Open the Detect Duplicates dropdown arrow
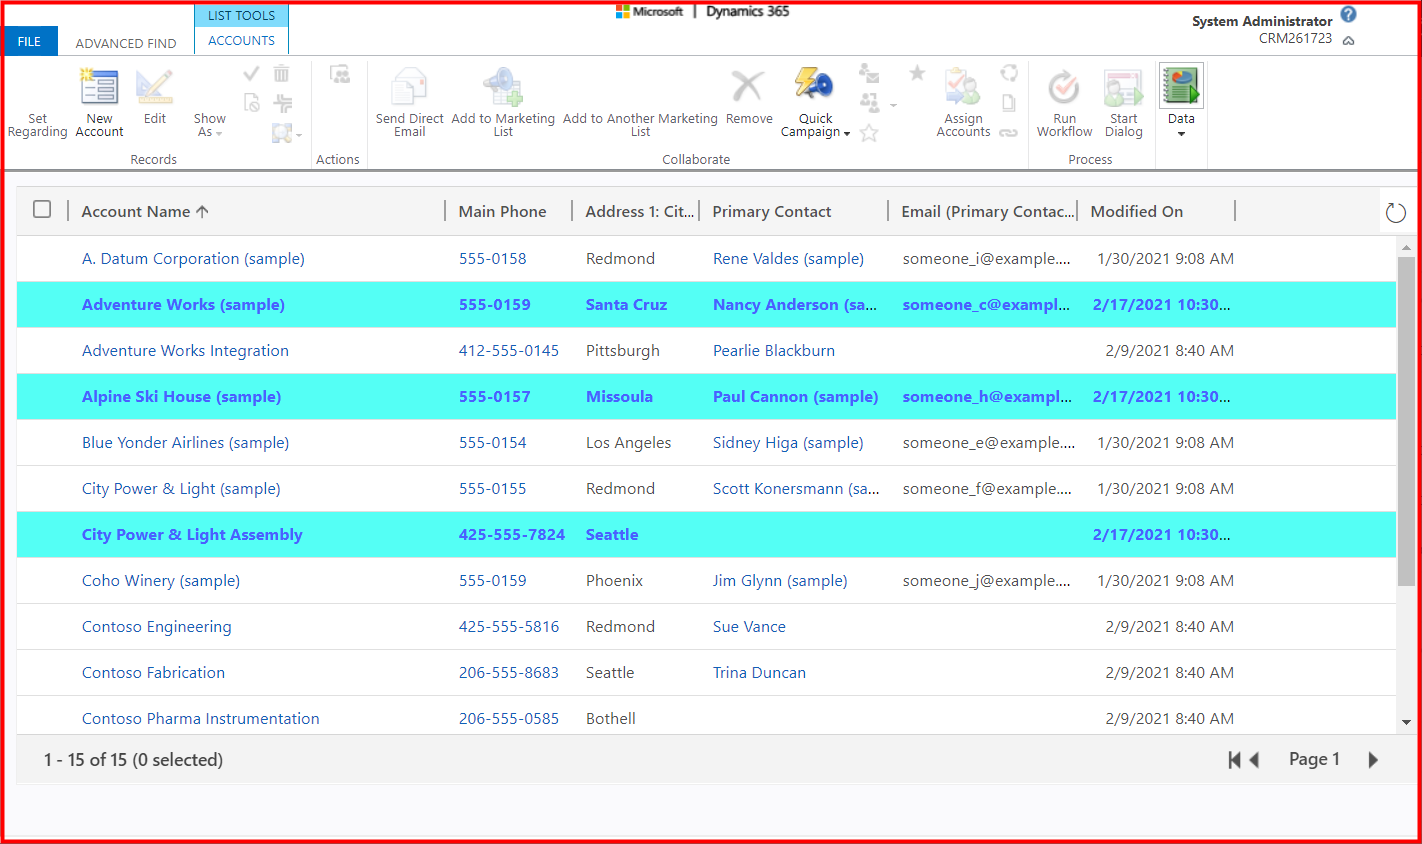1422x844 pixels. 299,135
